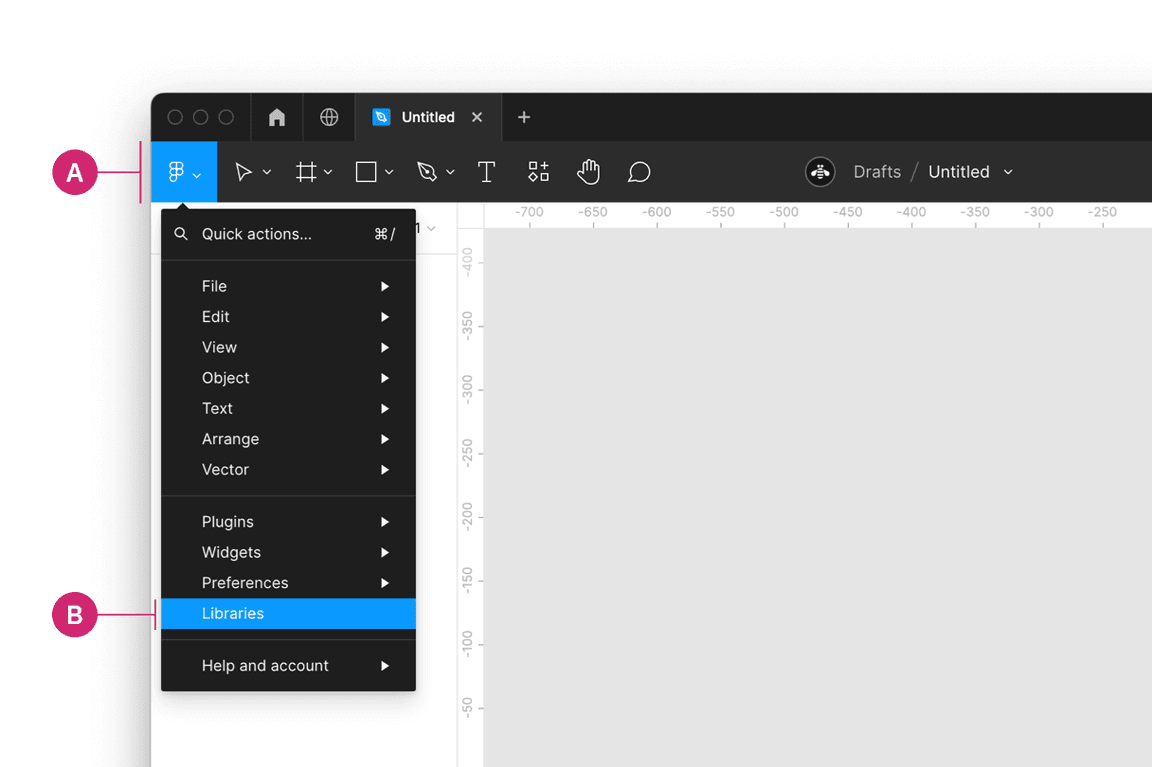Screen dimensions: 1152x767
Task: Expand the pages chevron behind the menu
Action: [431, 228]
